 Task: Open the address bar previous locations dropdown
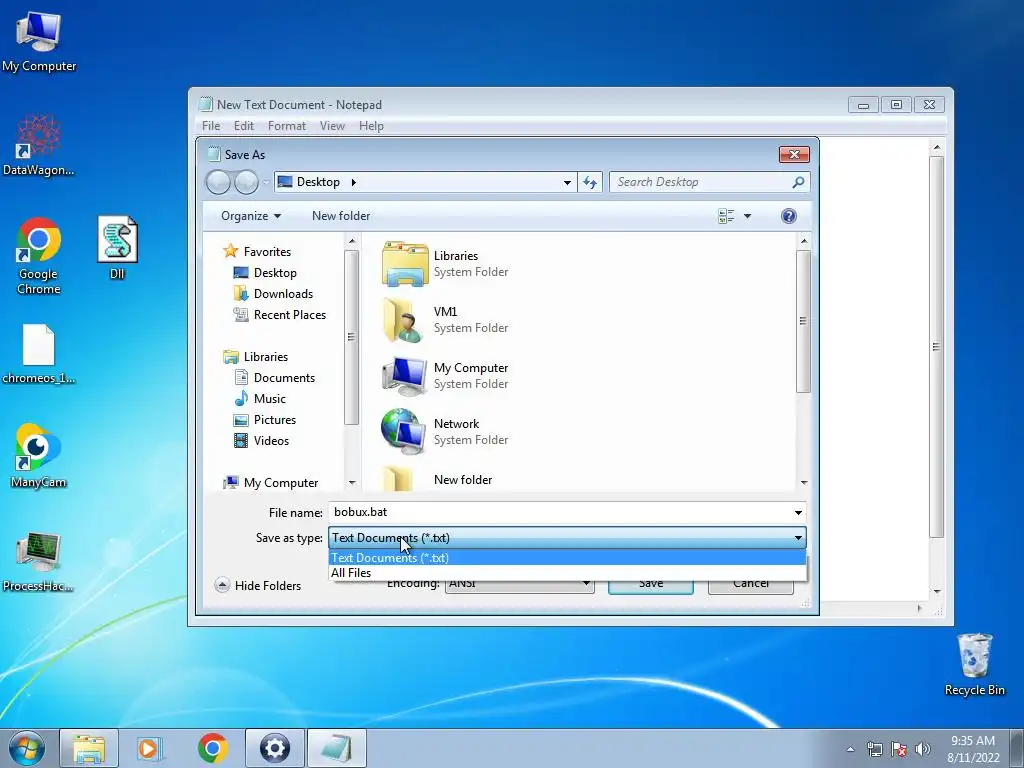pos(567,182)
